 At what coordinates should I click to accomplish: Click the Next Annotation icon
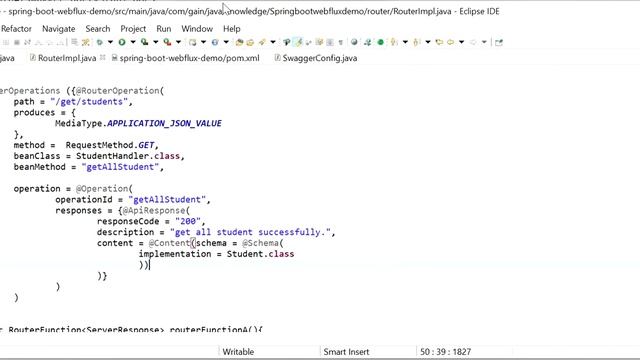(x=394, y=42)
